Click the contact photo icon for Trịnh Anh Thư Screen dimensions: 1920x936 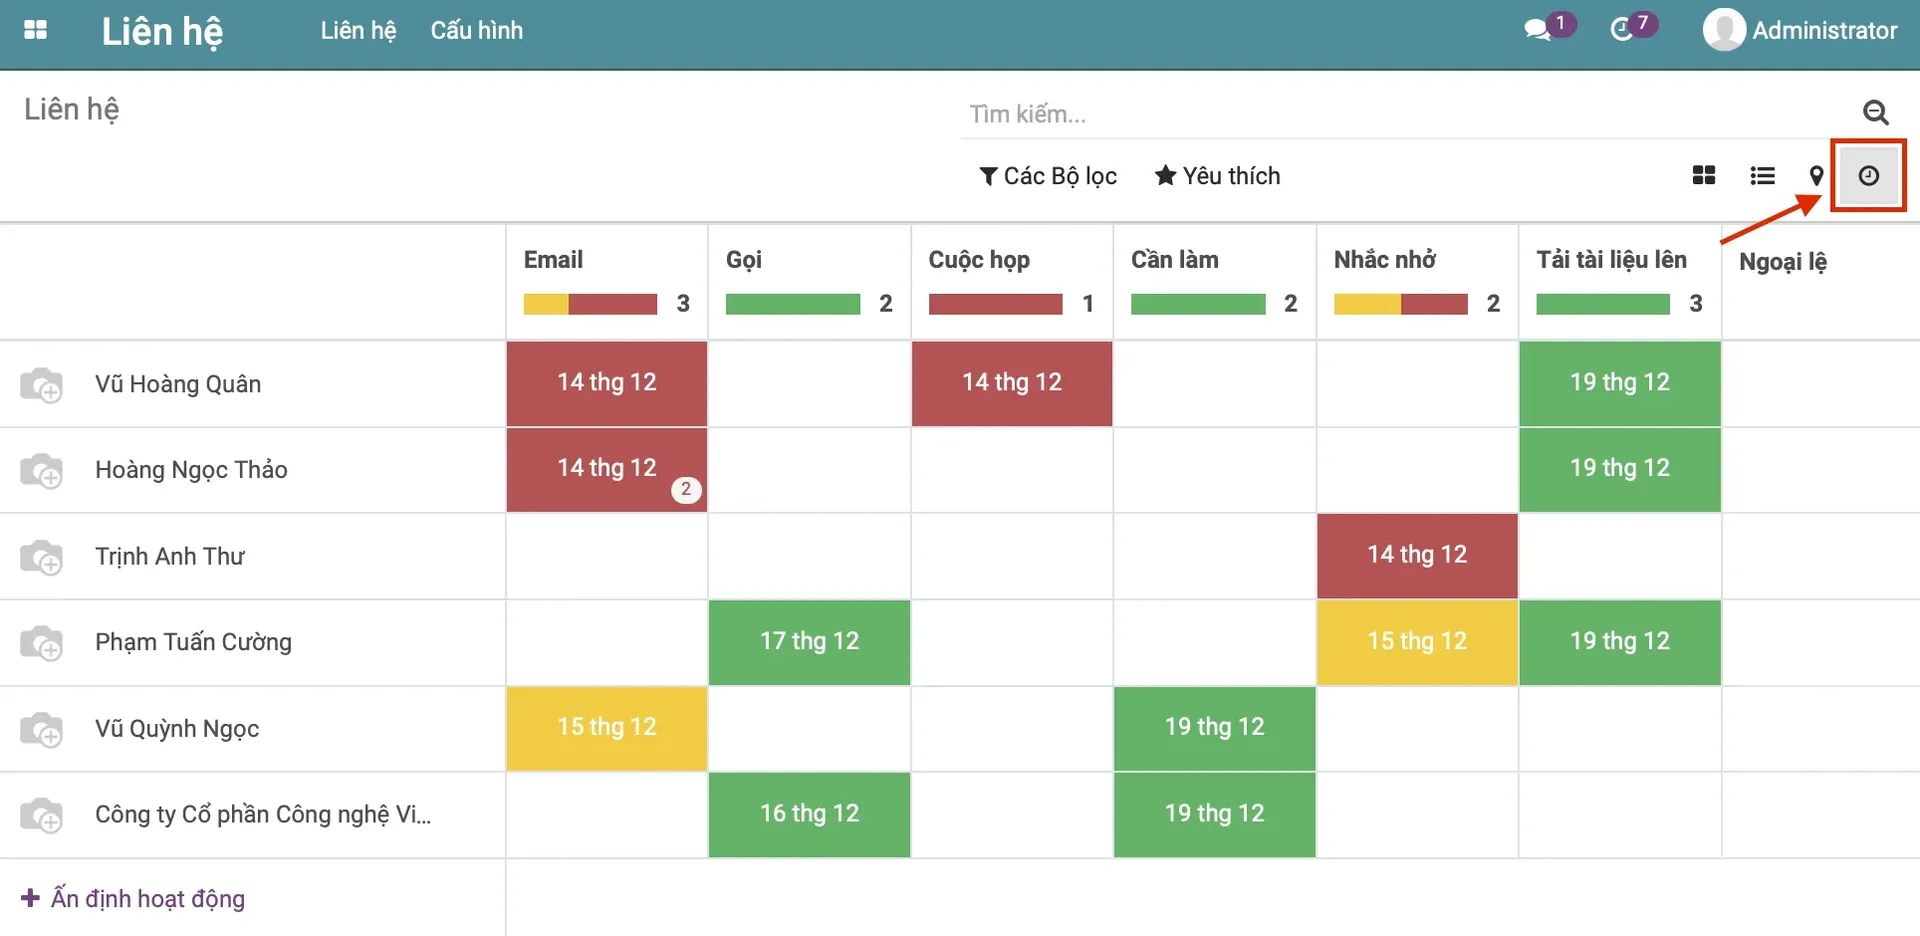tap(42, 557)
